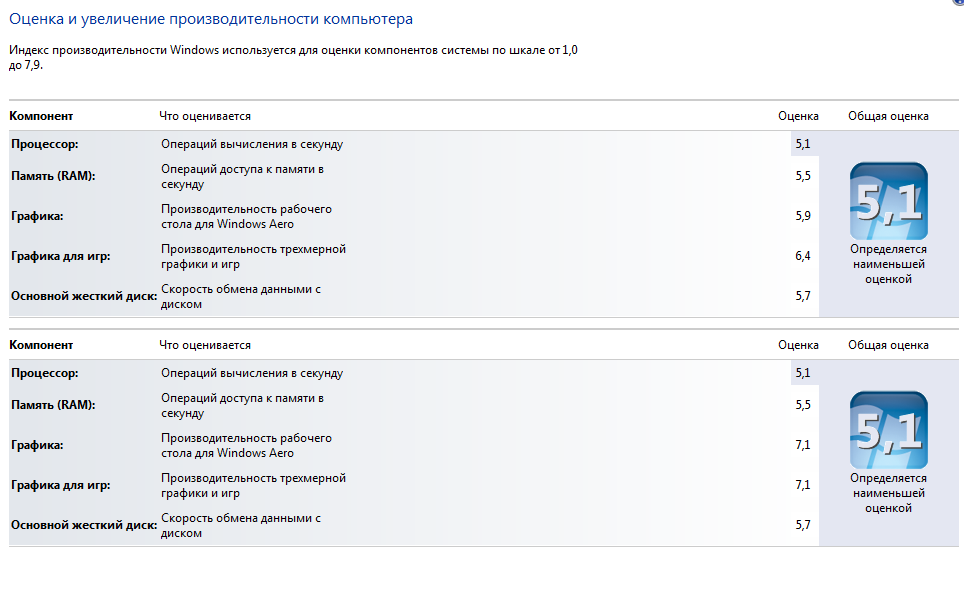This screenshot has width=964, height=600.
Task: Click the 'Индекс производительности Windows' intro paragraph
Action: point(293,56)
